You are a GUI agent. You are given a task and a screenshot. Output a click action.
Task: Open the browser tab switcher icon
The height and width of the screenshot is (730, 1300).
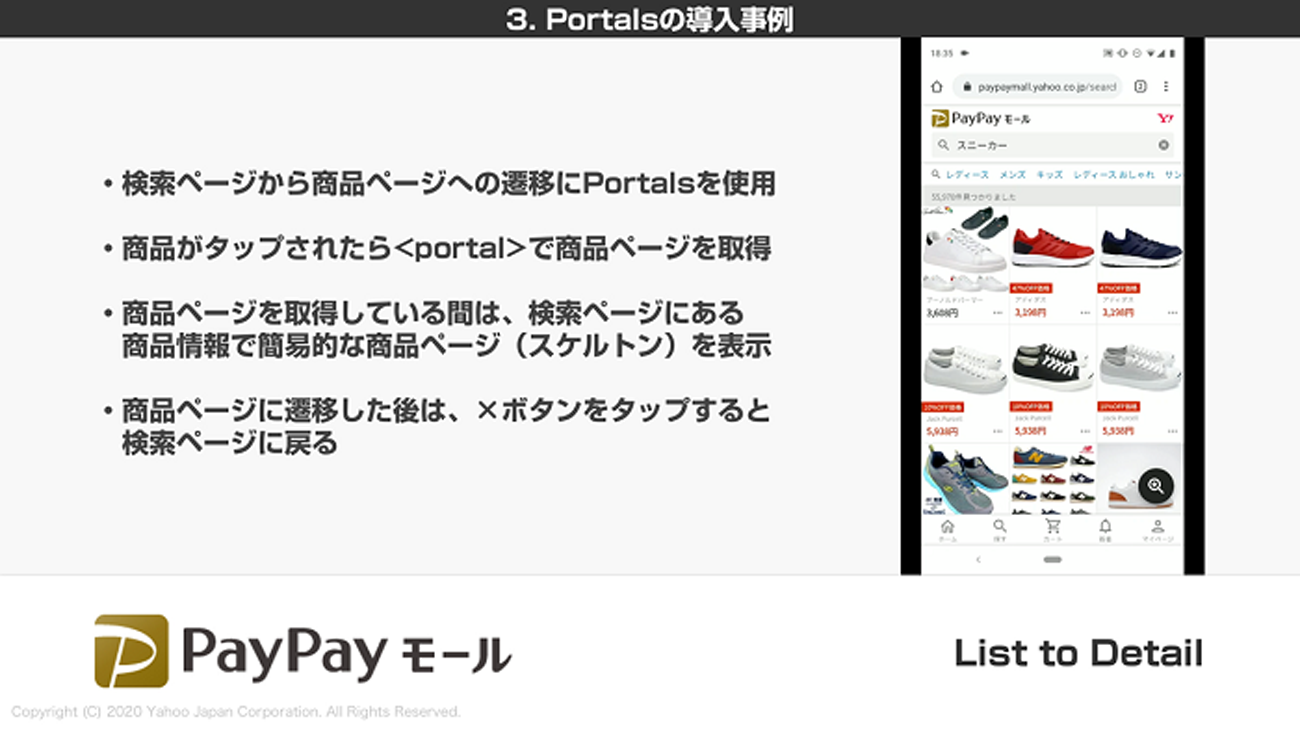coord(1140,87)
